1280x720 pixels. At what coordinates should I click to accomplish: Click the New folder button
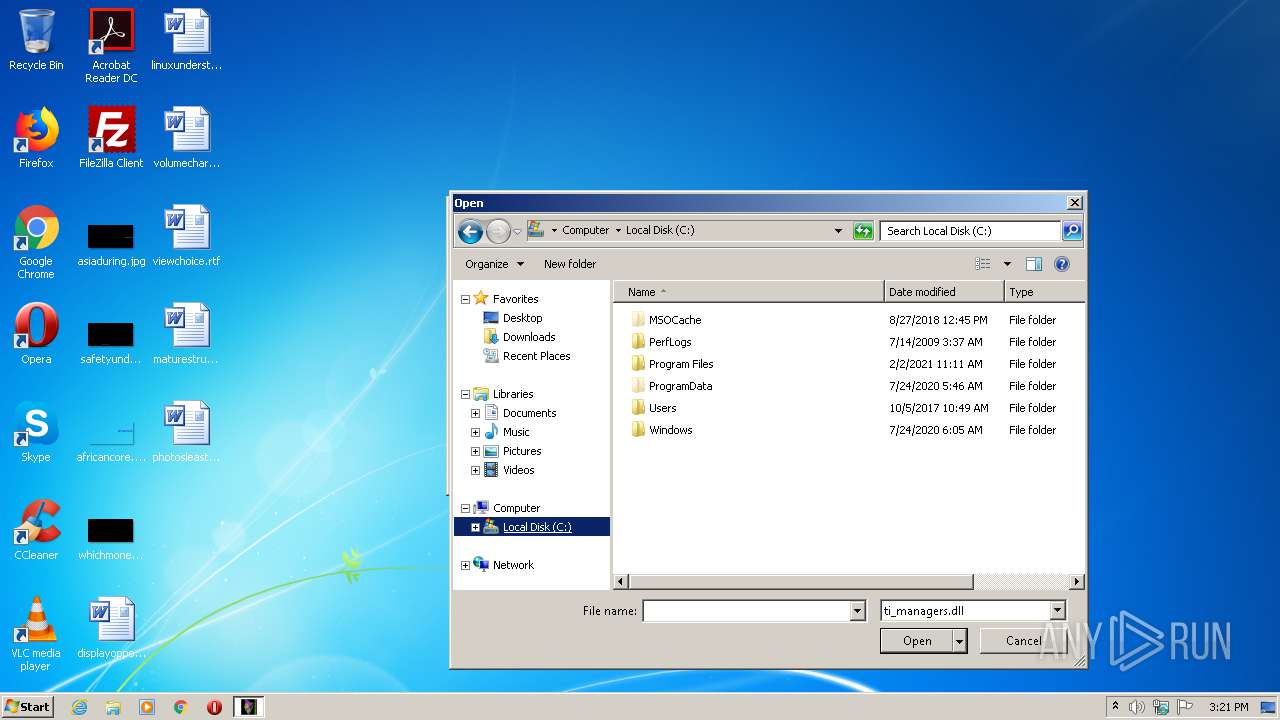[x=570, y=264]
